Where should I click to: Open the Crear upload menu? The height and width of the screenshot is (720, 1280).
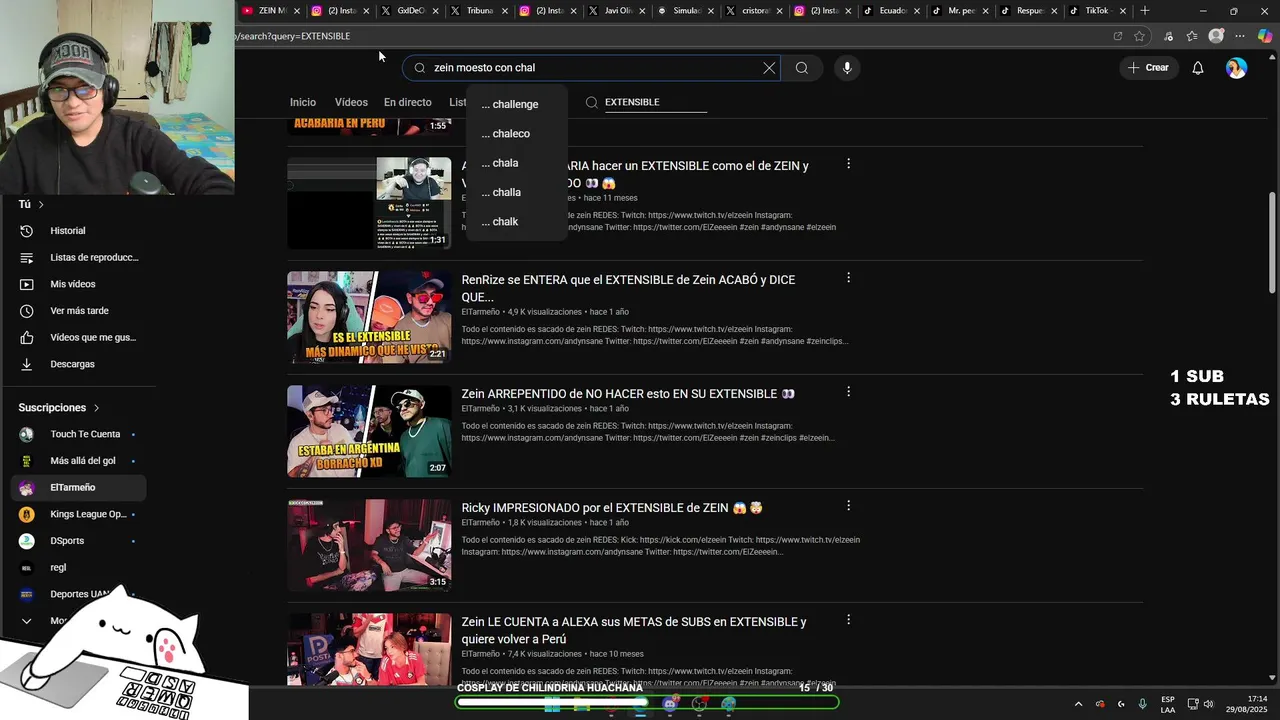click(1148, 68)
